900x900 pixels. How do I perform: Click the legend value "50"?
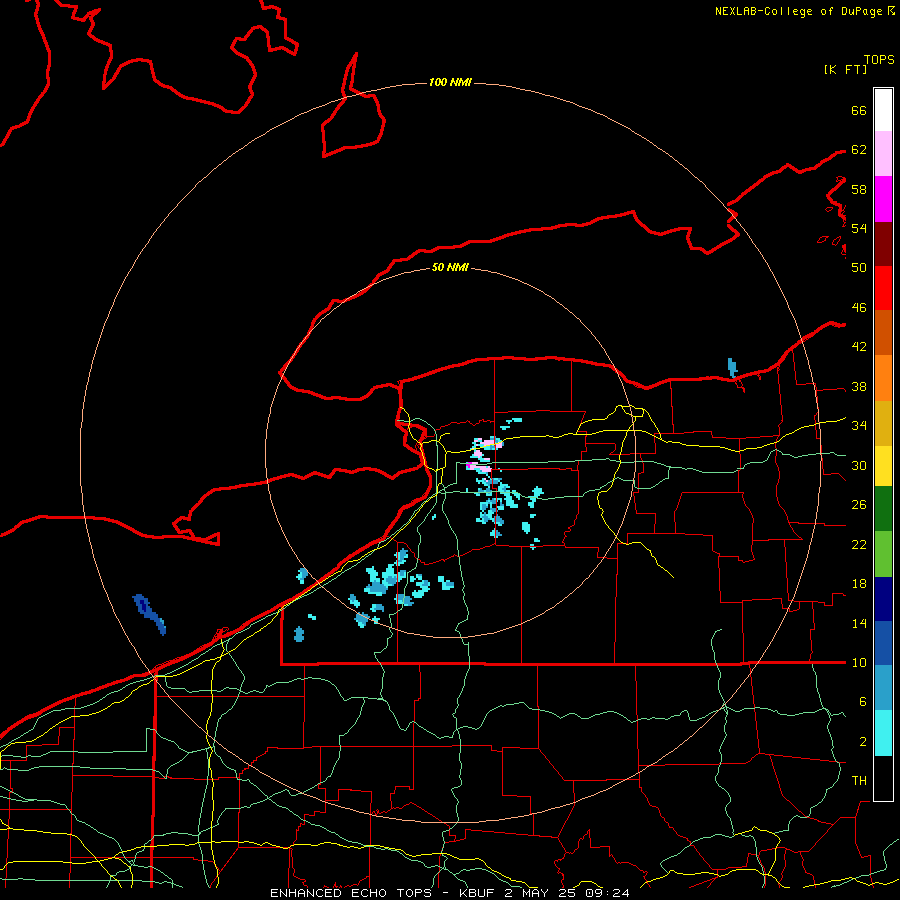pyautogui.click(x=859, y=268)
